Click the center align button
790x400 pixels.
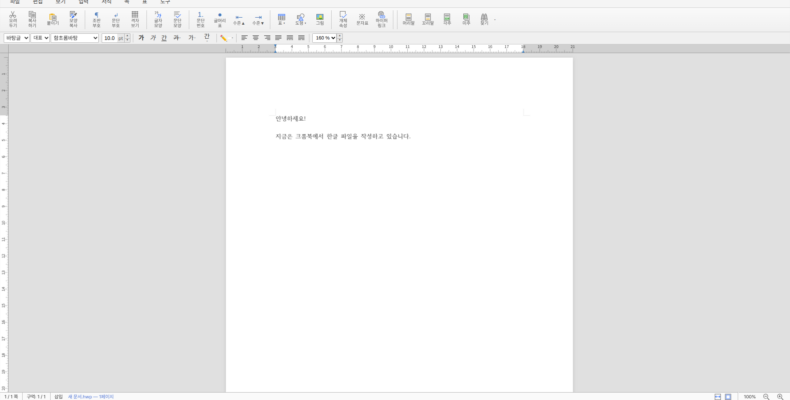tap(256, 38)
